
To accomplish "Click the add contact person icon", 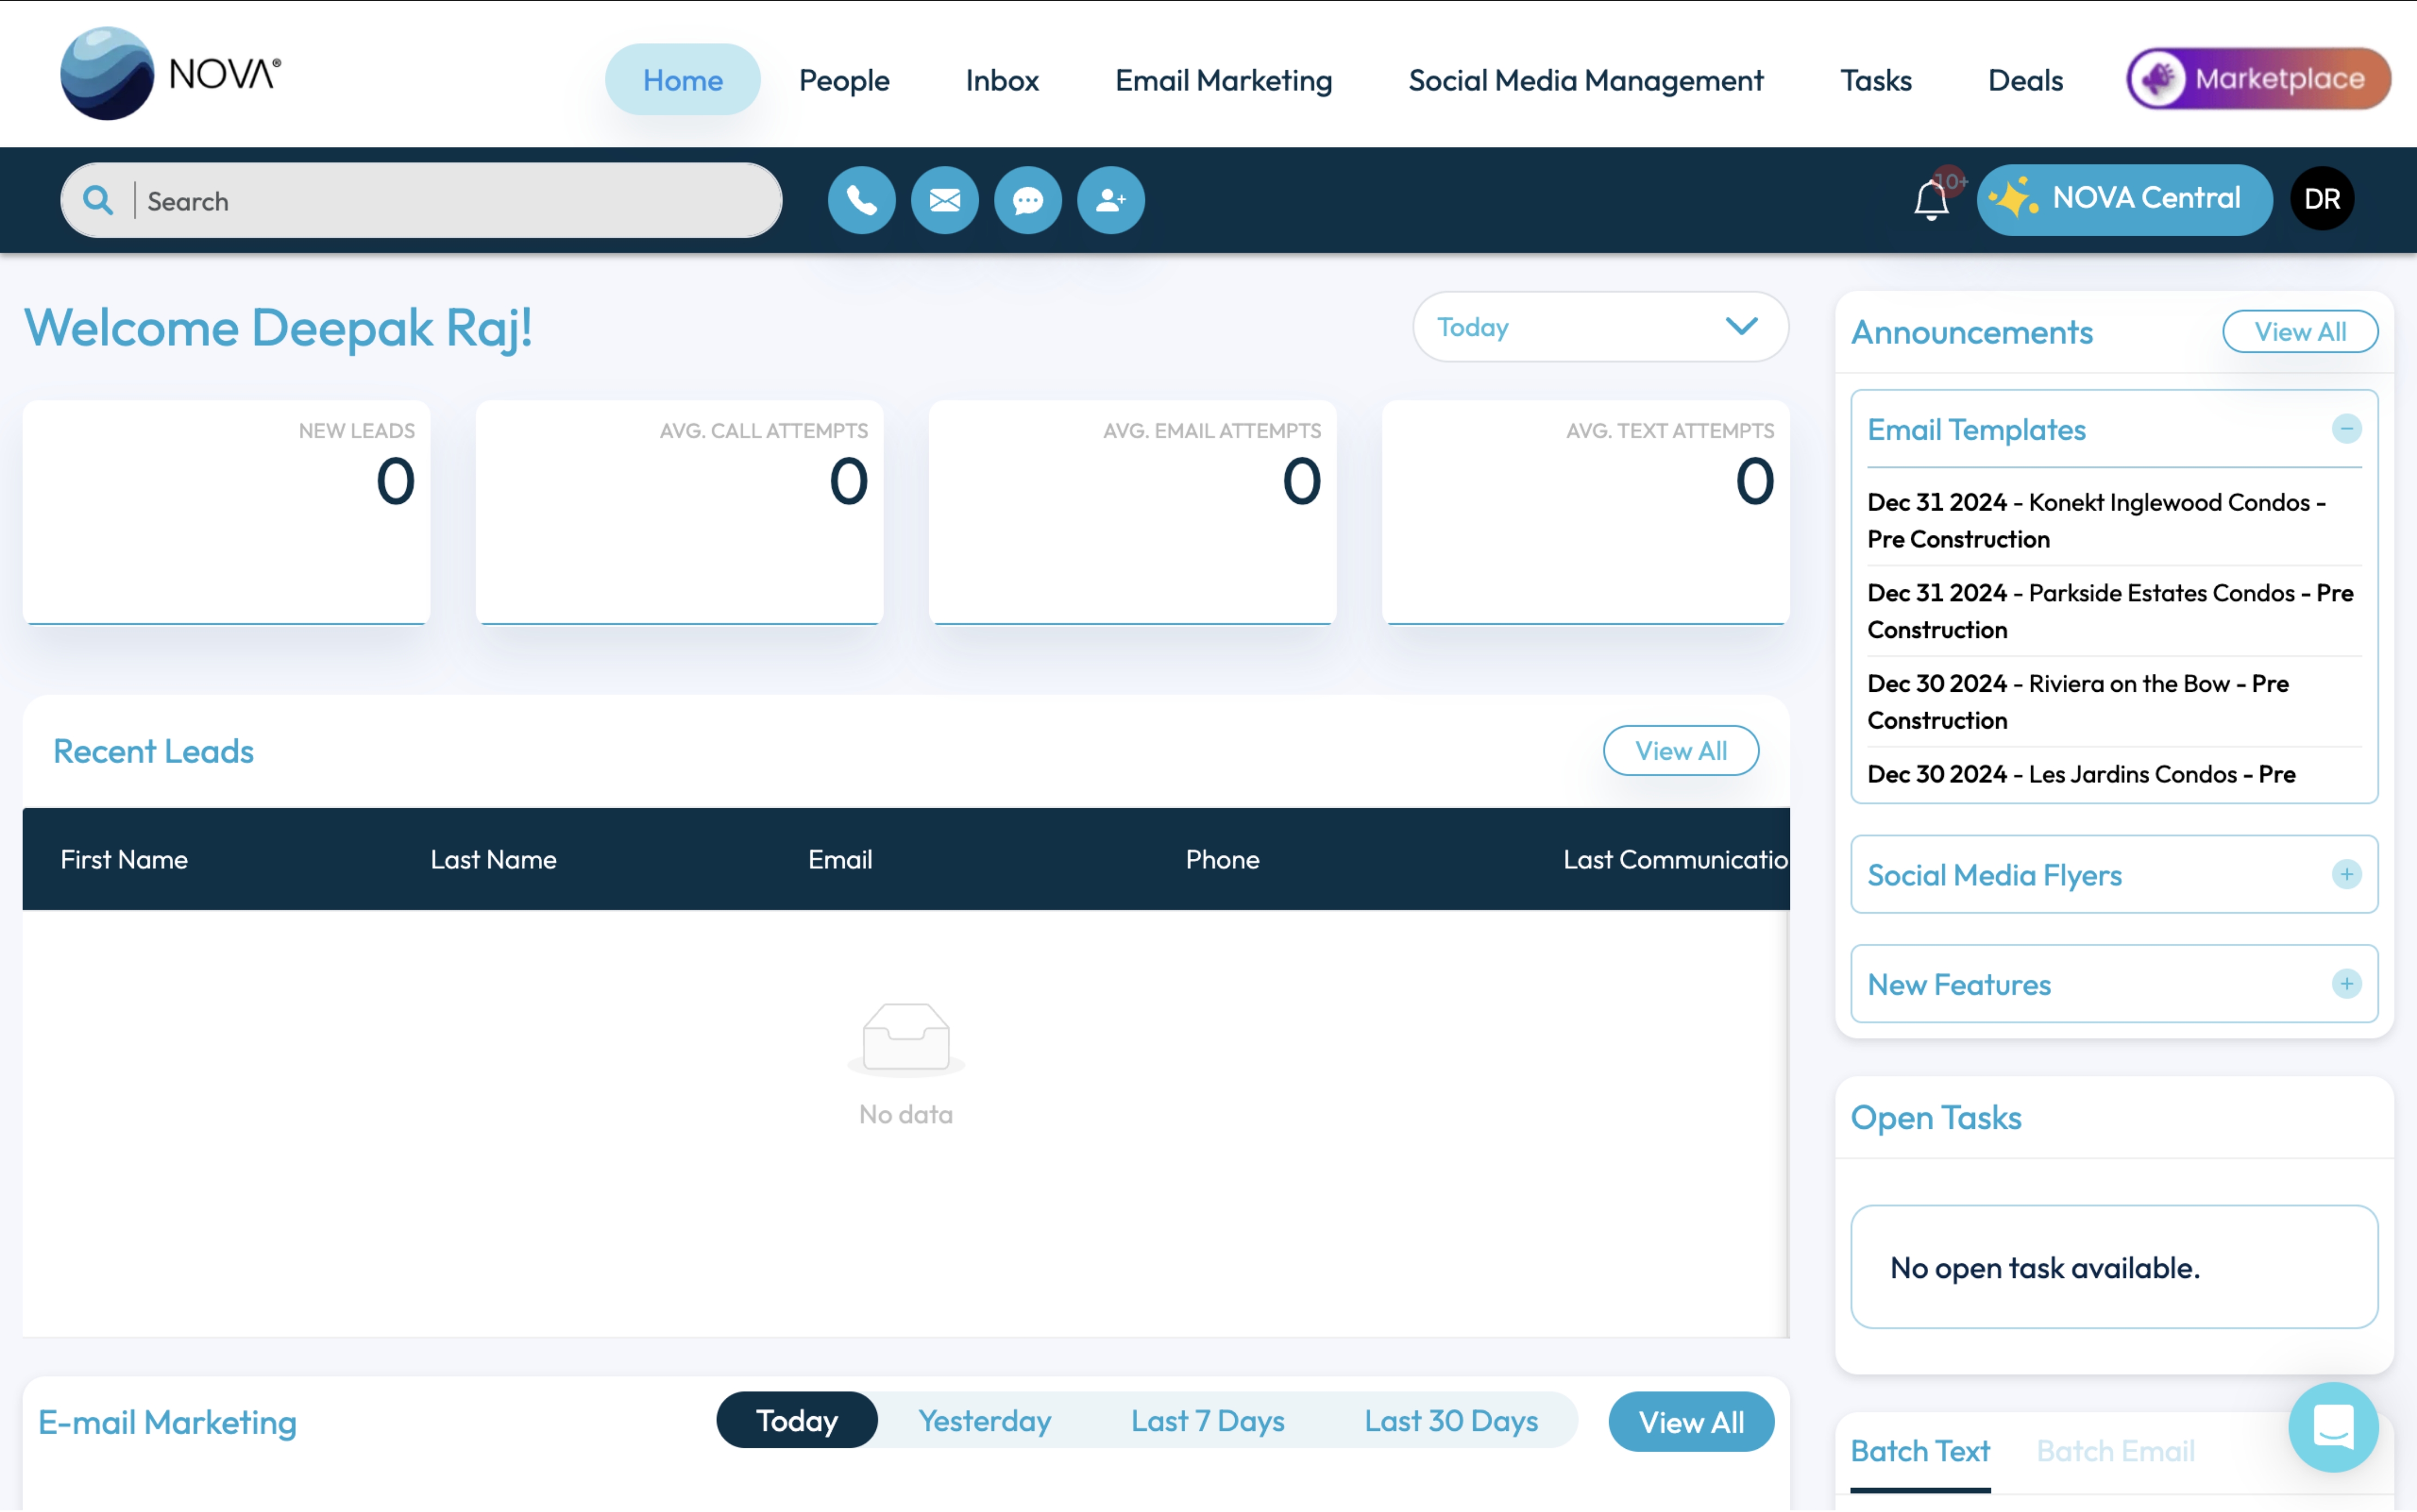I will pos(1110,200).
